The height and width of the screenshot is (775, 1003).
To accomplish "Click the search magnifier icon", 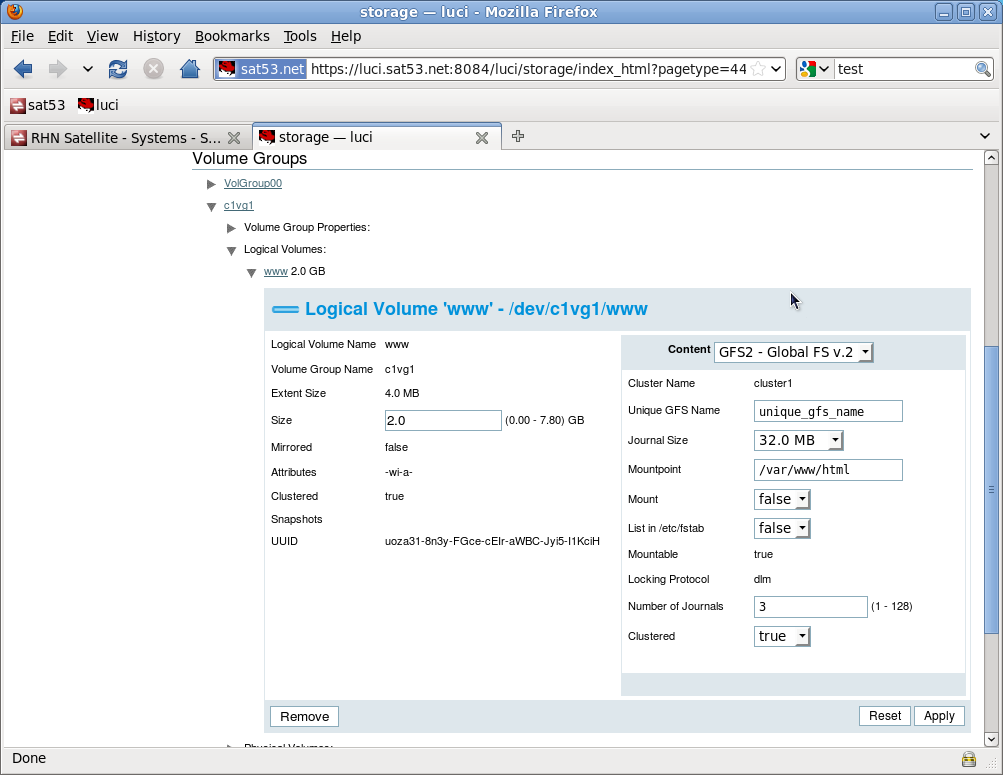I will point(982,69).
